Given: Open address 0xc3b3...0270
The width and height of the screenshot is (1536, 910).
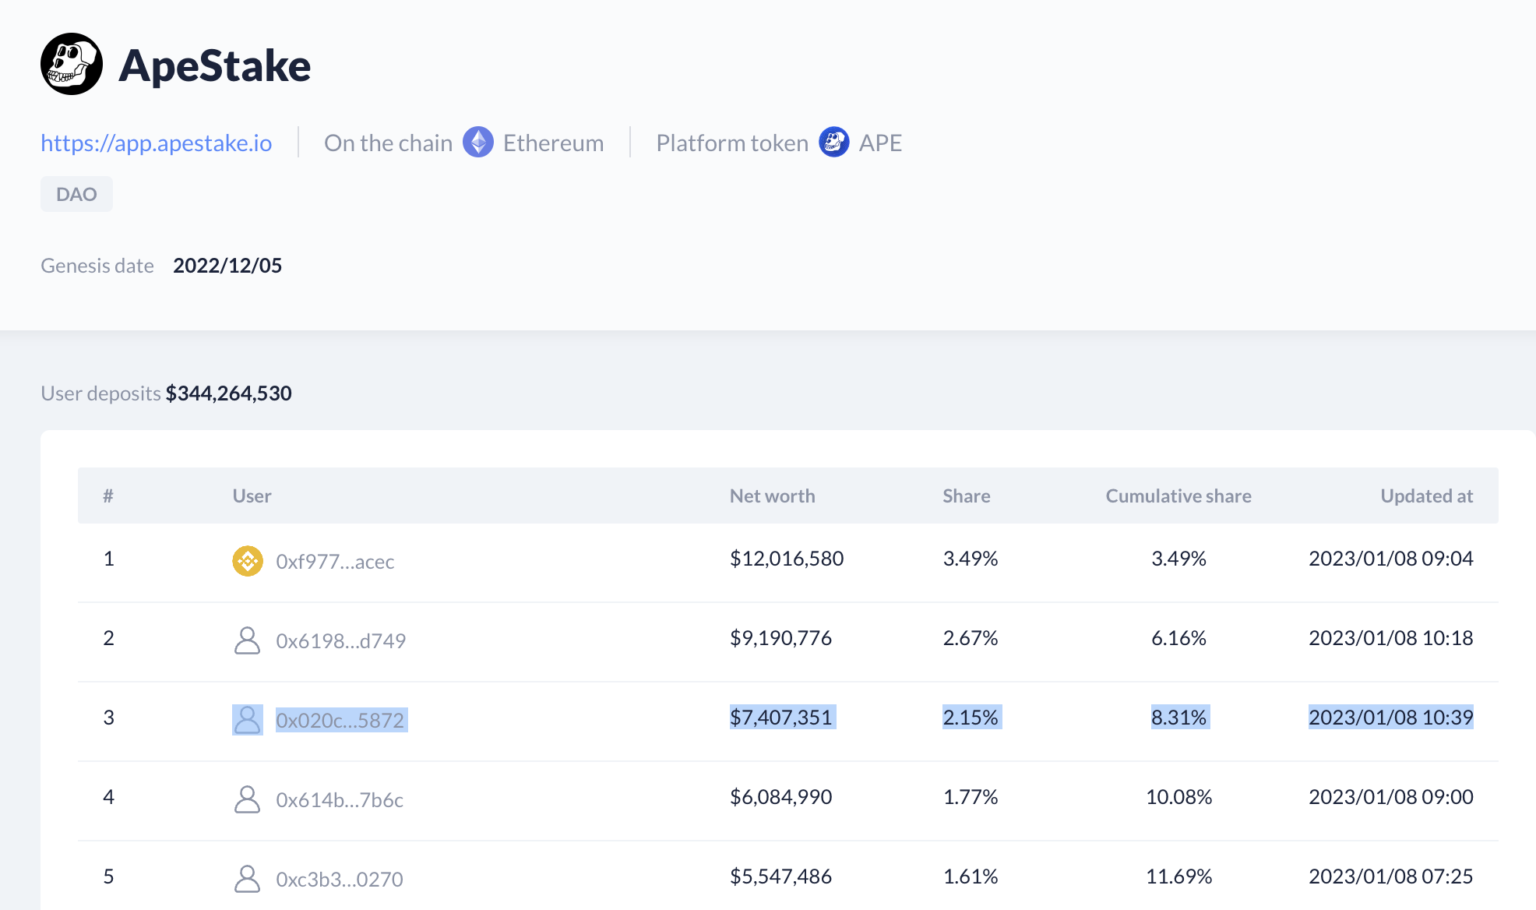Looking at the screenshot, I should click(339, 880).
